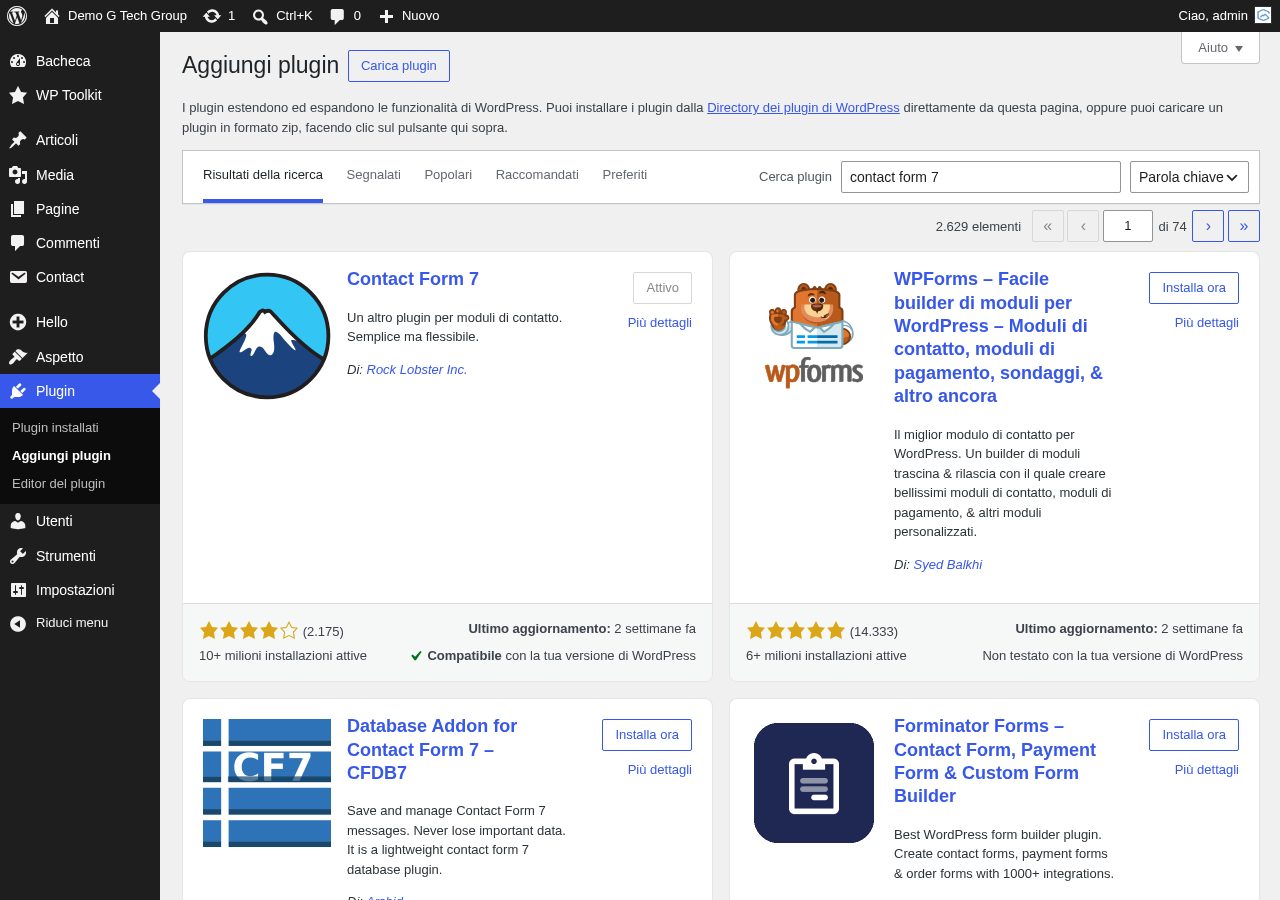The width and height of the screenshot is (1280, 900).
Task: Click admin avatar icon at top right
Action: [x=1263, y=15]
